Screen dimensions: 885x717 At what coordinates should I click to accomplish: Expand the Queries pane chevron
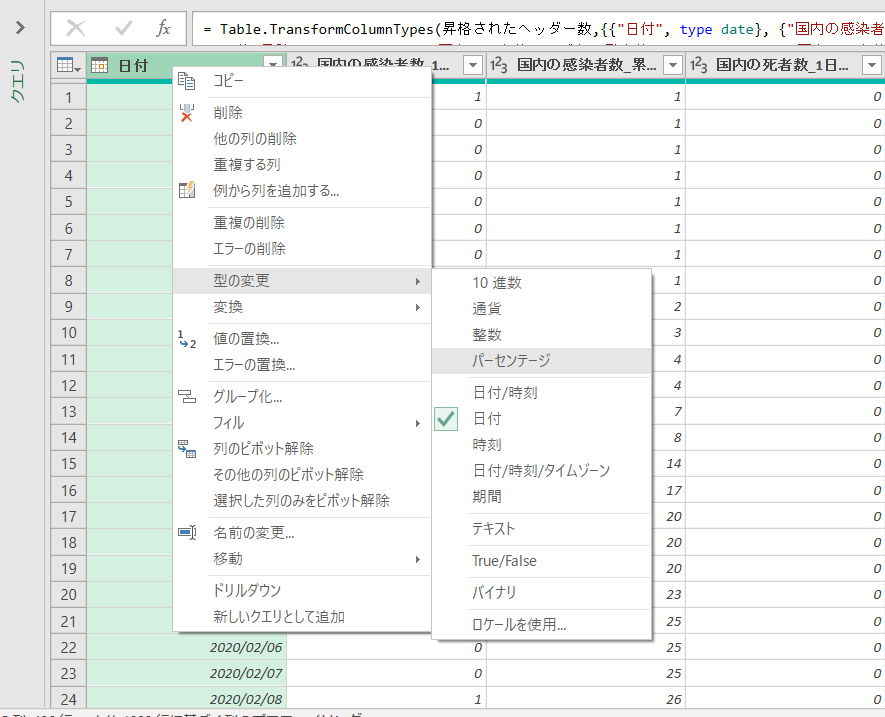point(20,27)
